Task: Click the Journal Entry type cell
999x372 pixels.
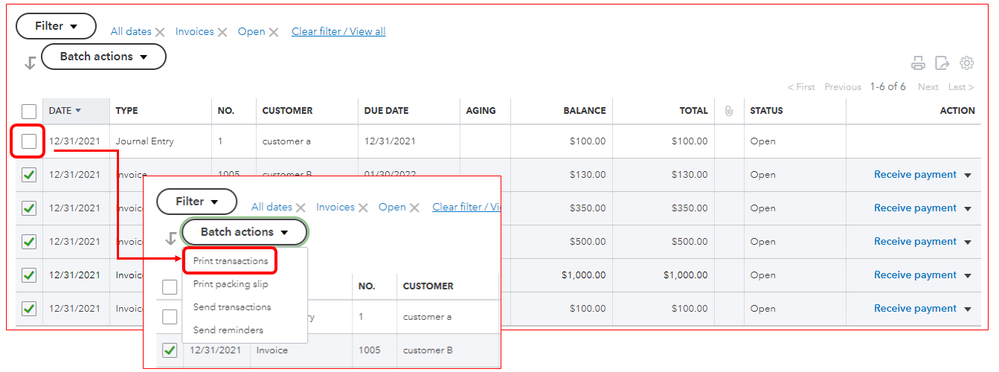Action: (144, 141)
